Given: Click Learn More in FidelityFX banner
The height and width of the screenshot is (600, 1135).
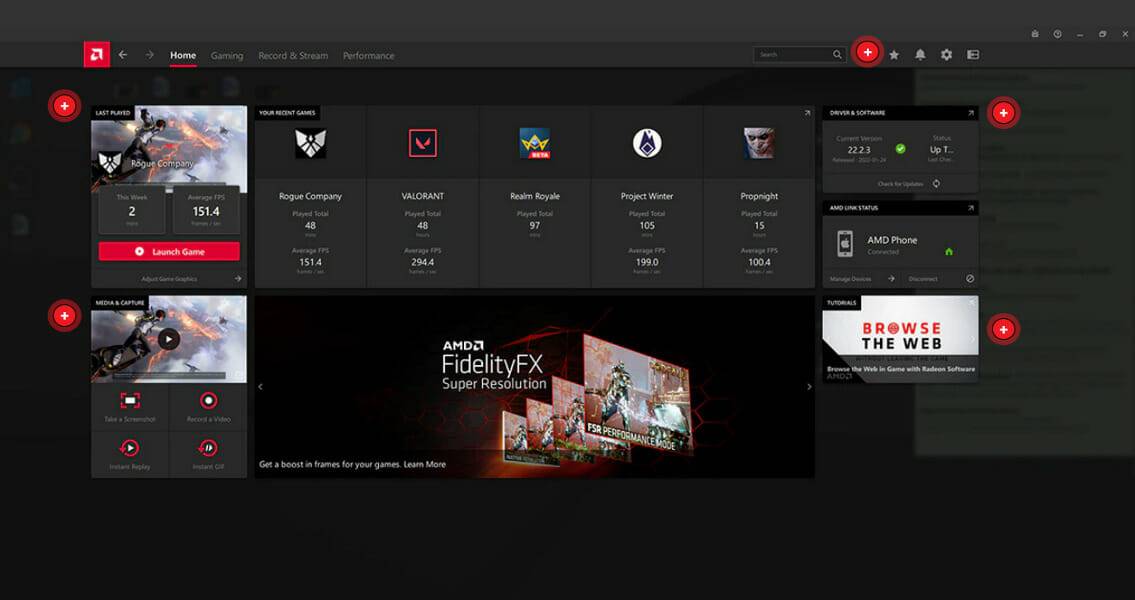Looking at the screenshot, I should (425, 464).
